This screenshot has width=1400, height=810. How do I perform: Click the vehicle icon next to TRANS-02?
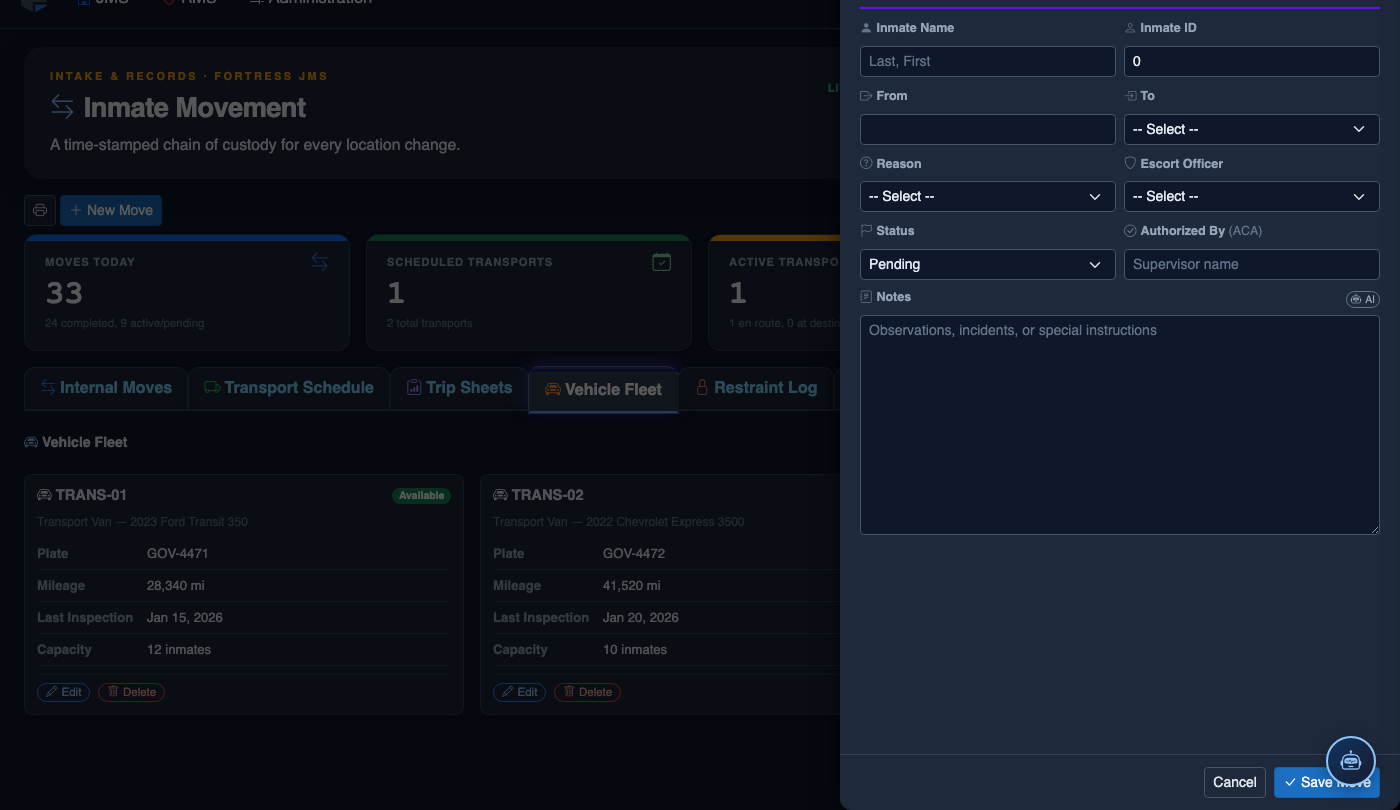(x=500, y=495)
